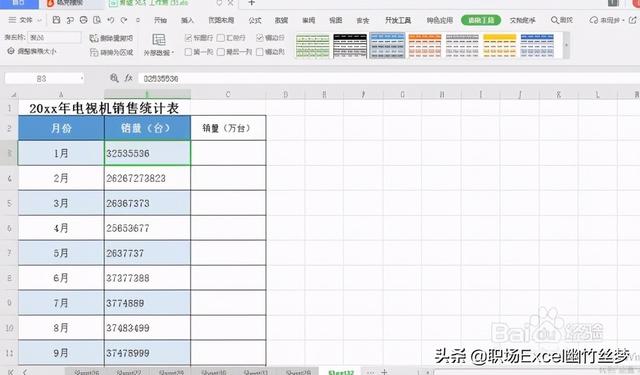Open the Start (开始) ribbon tab
The image size is (640, 375).
click(x=160, y=20)
